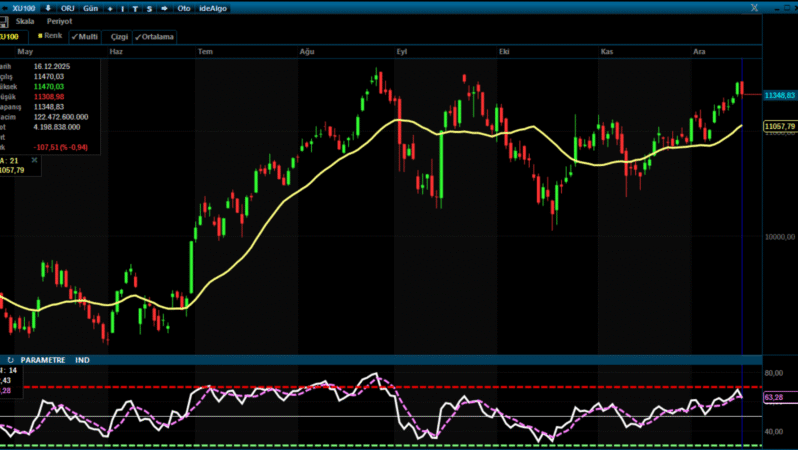This screenshot has height=450, width=798.
Task: Click the down arrow icon beside XU100
Action: [x=49, y=7]
